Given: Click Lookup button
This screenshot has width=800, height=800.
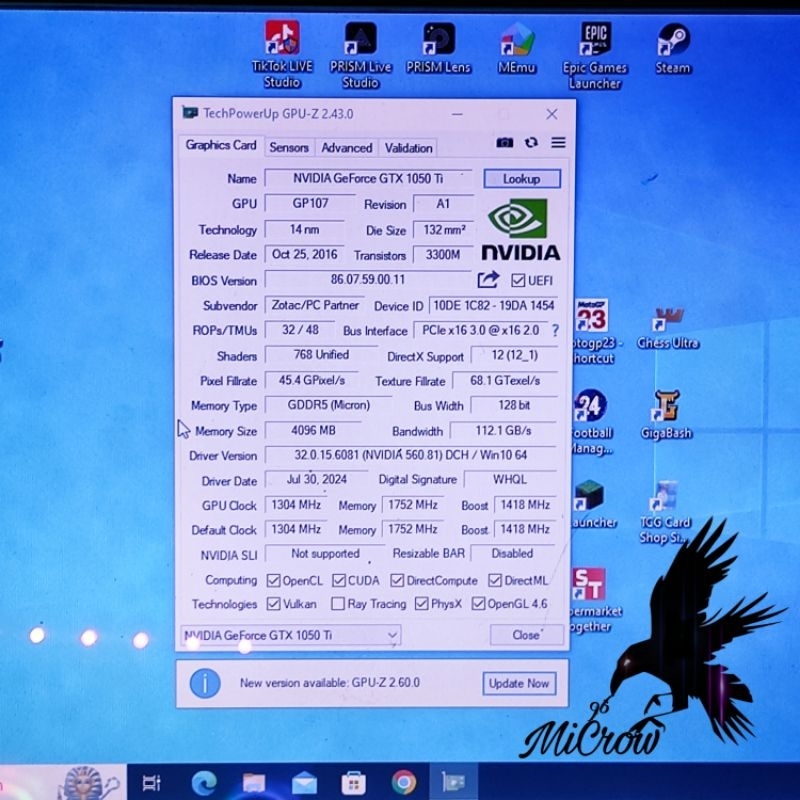Looking at the screenshot, I should click(521, 179).
